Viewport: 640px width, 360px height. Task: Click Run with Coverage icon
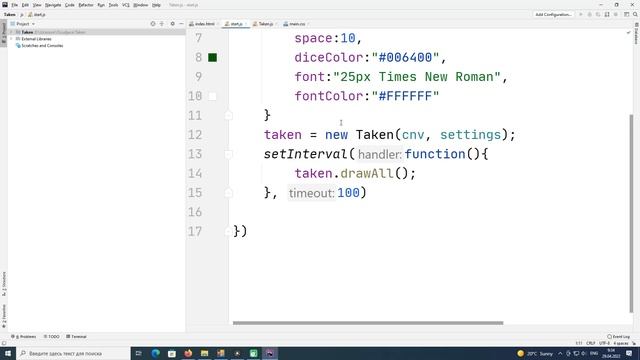tap(598, 14)
